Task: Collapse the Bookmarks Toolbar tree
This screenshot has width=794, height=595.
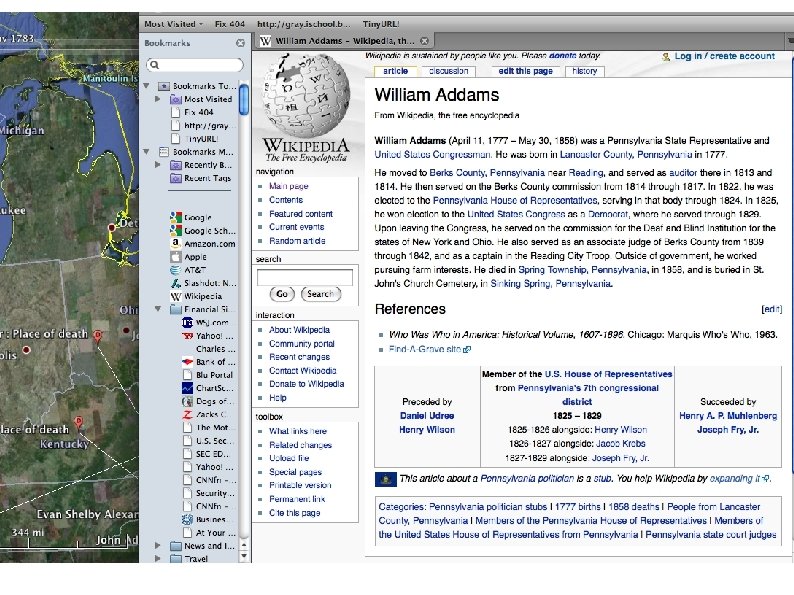Action: coord(146,86)
